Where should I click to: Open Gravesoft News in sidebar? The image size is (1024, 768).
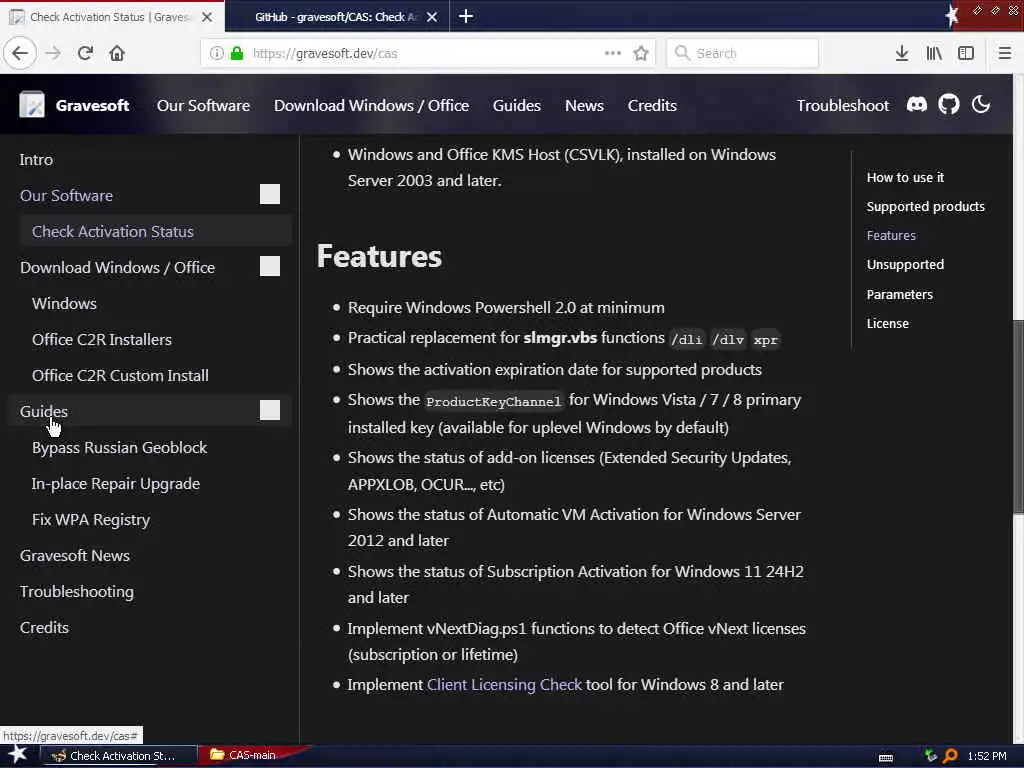click(74, 555)
